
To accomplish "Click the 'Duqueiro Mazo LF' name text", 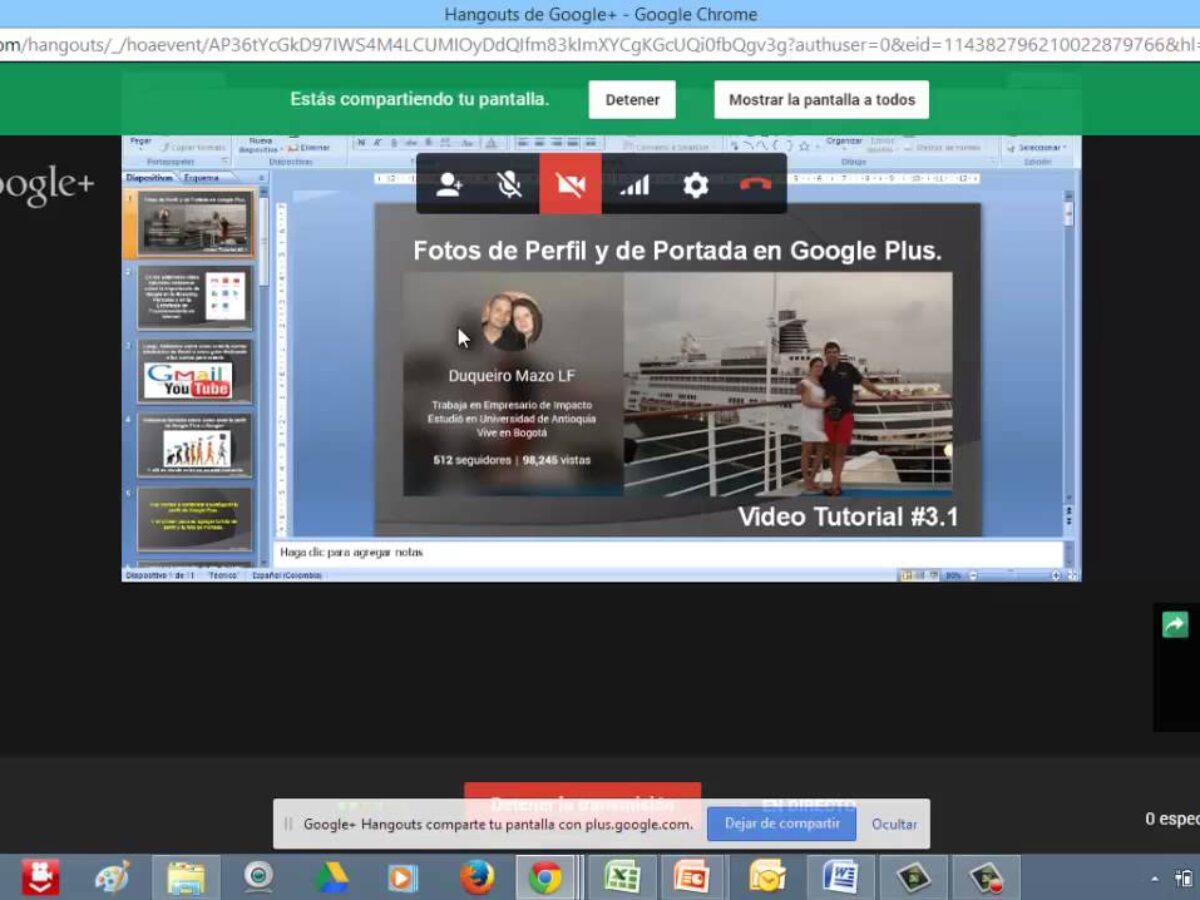I will (512, 376).
